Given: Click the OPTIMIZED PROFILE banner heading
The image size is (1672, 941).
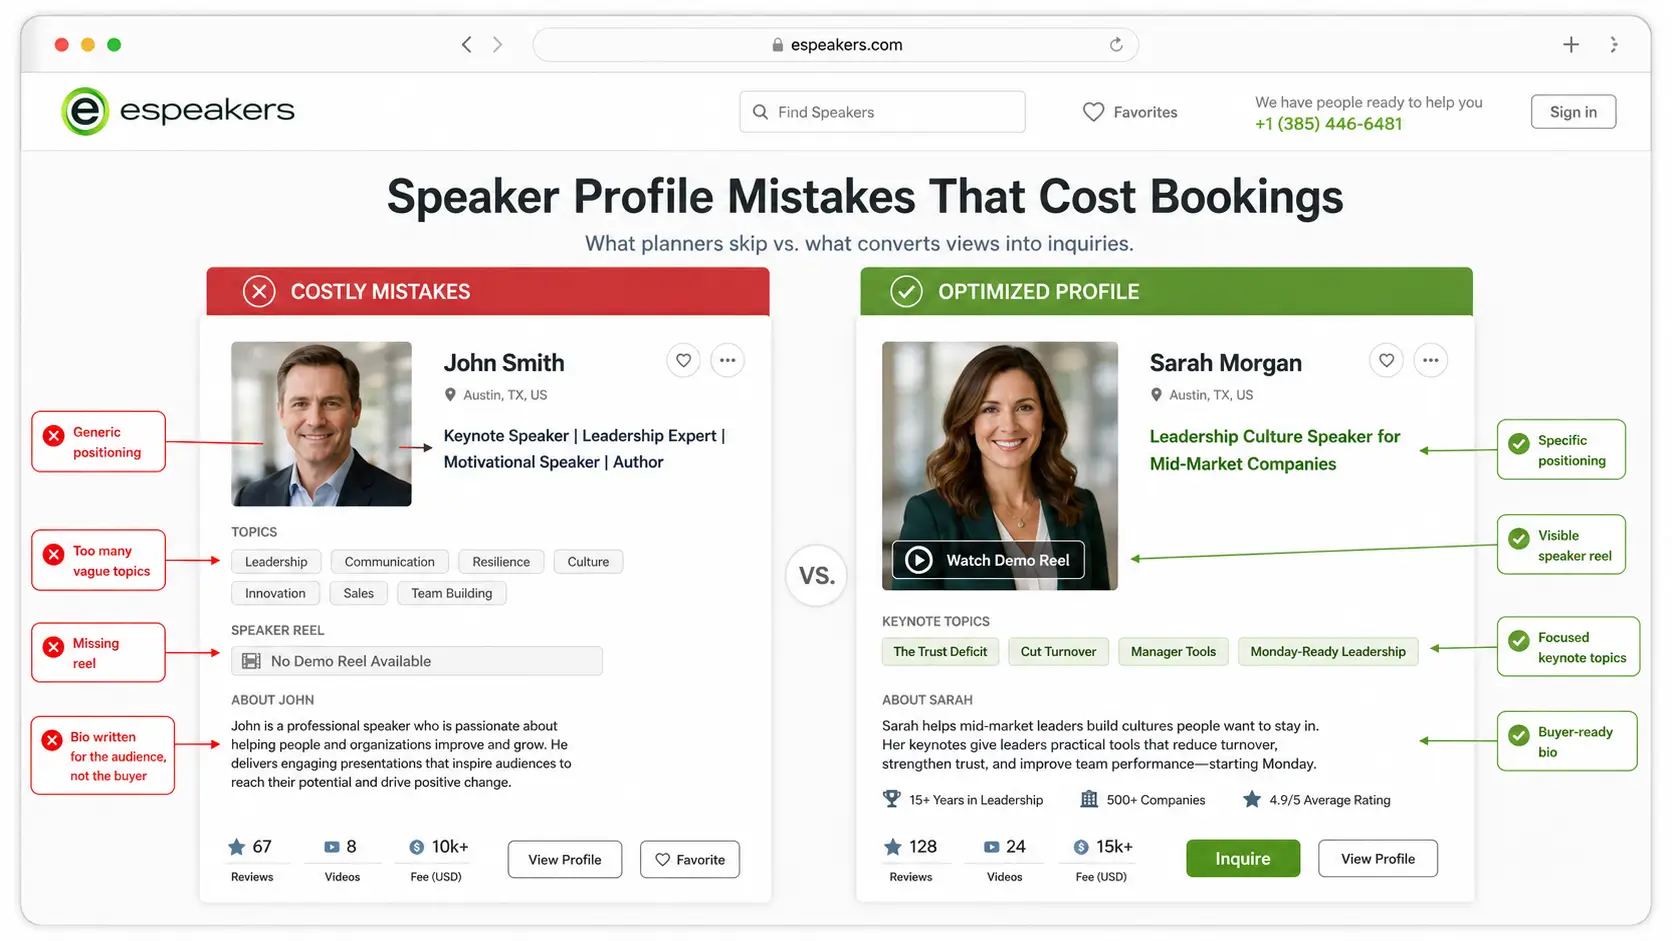Looking at the screenshot, I should tap(1038, 292).
